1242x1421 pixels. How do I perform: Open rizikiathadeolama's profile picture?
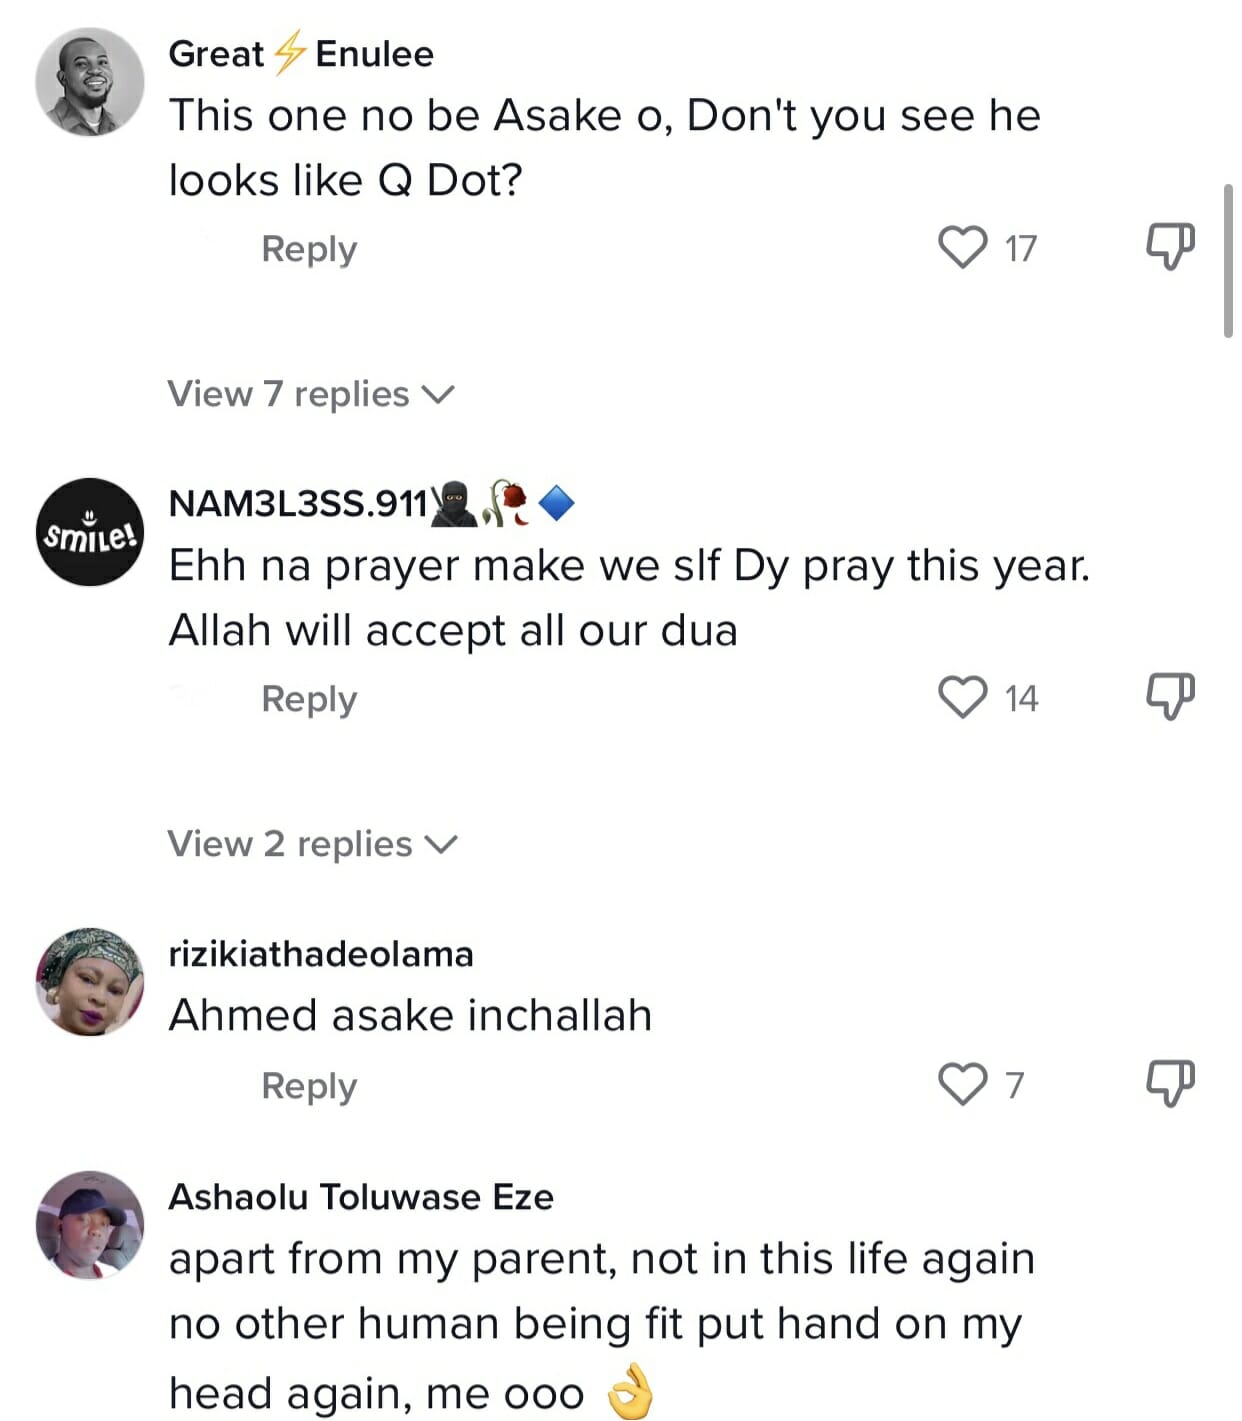pyautogui.click(x=90, y=981)
